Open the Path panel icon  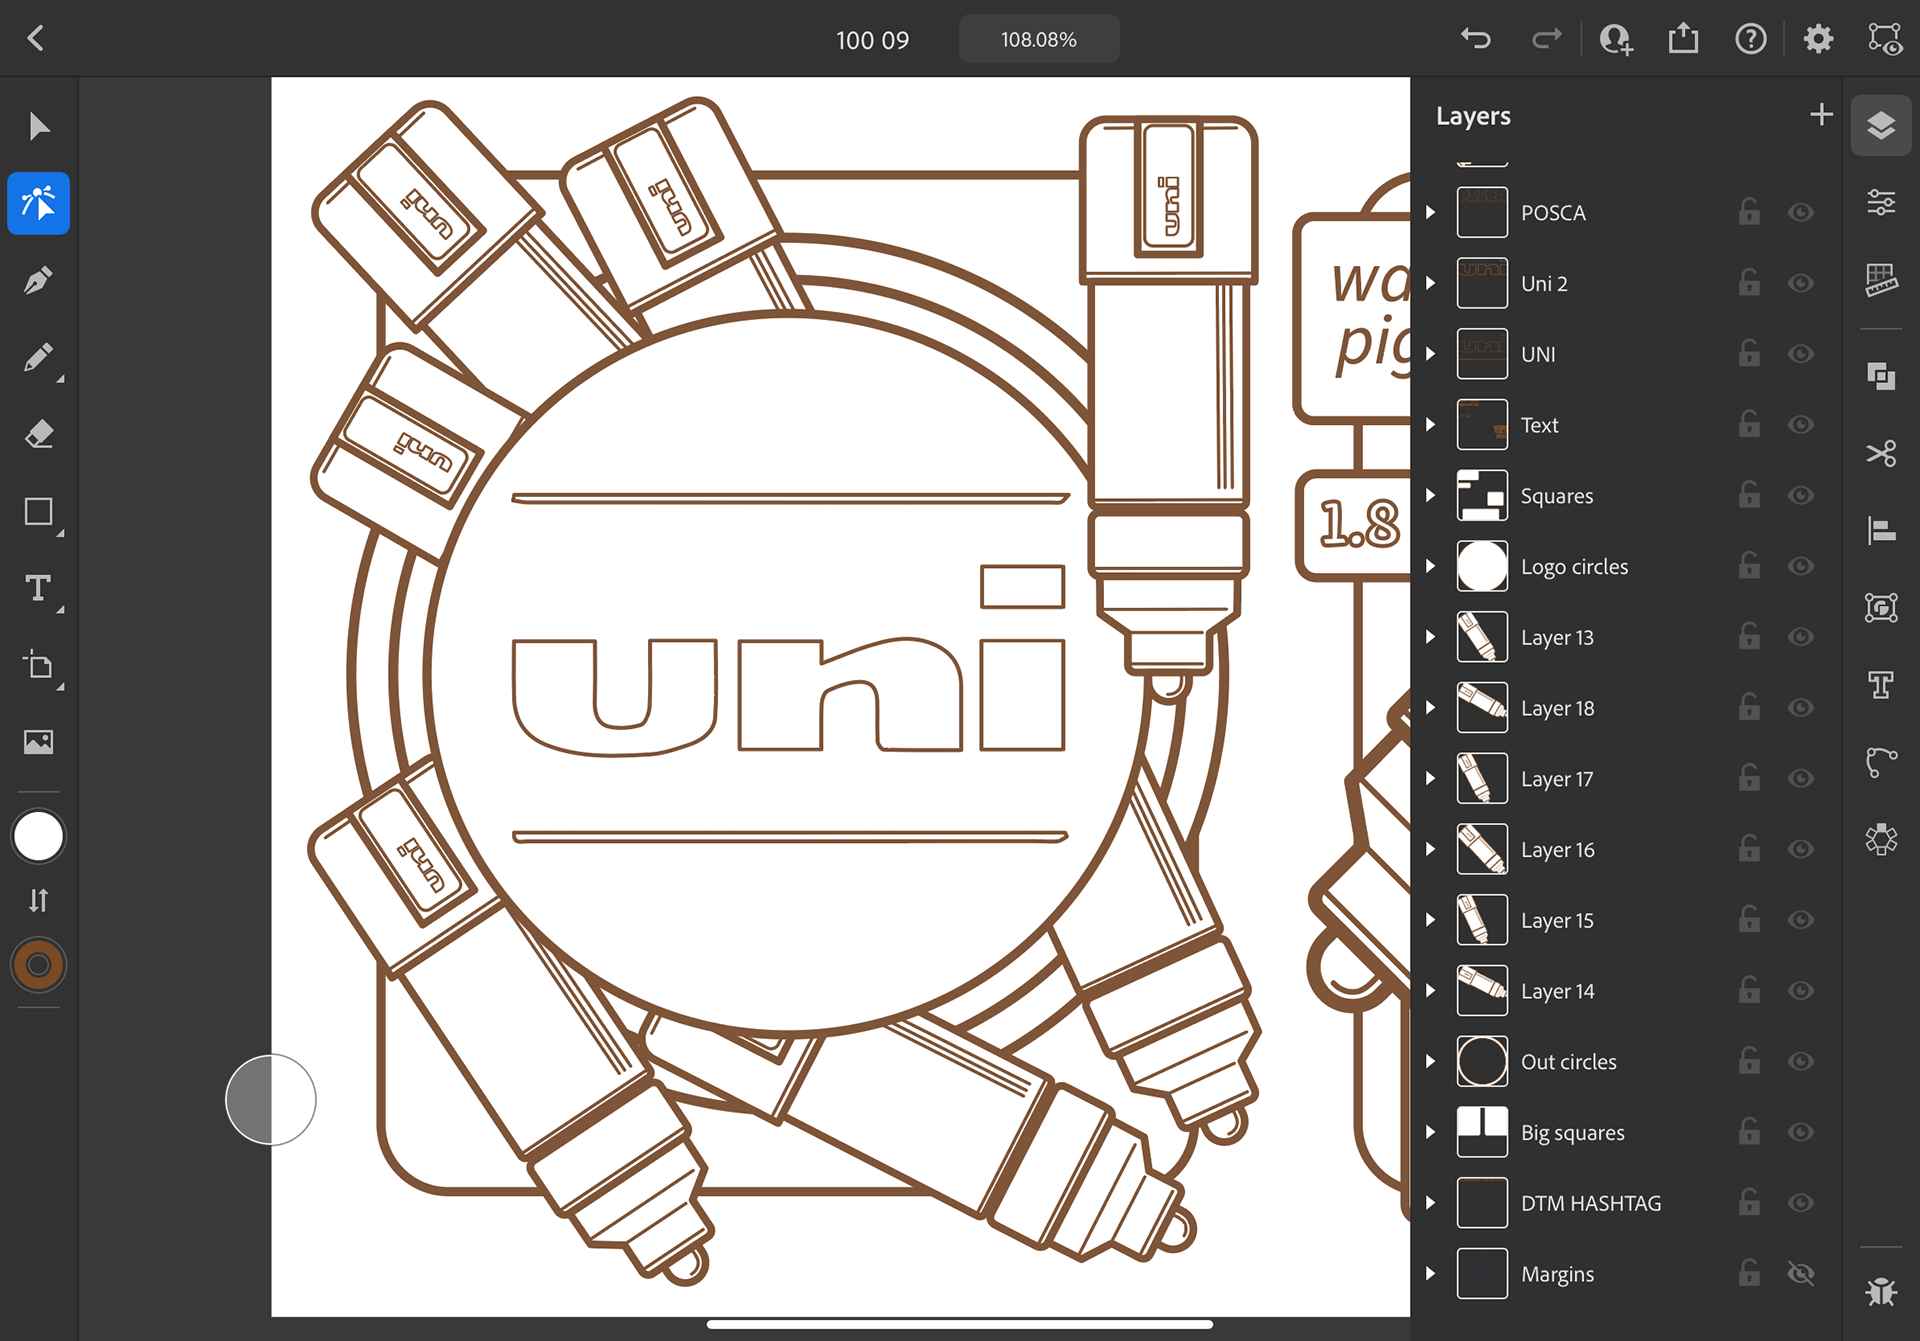pyautogui.click(x=1881, y=762)
